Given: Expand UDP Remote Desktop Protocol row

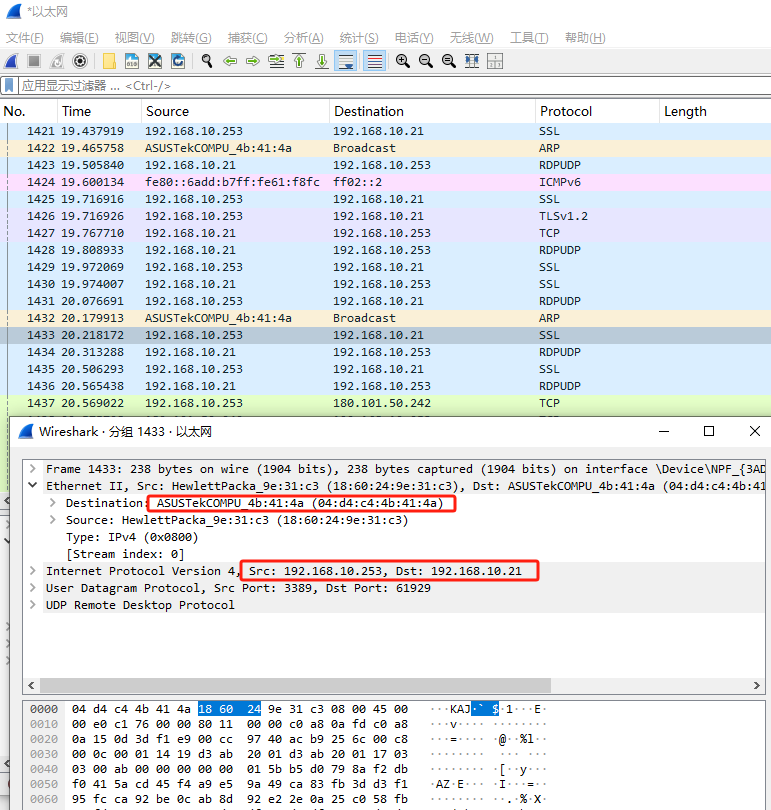Looking at the screenshot, I should [33, 605].
